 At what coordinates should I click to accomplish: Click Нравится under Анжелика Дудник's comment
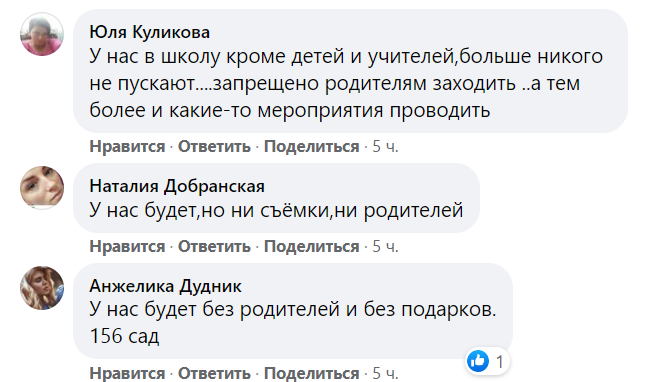(127, 373)
